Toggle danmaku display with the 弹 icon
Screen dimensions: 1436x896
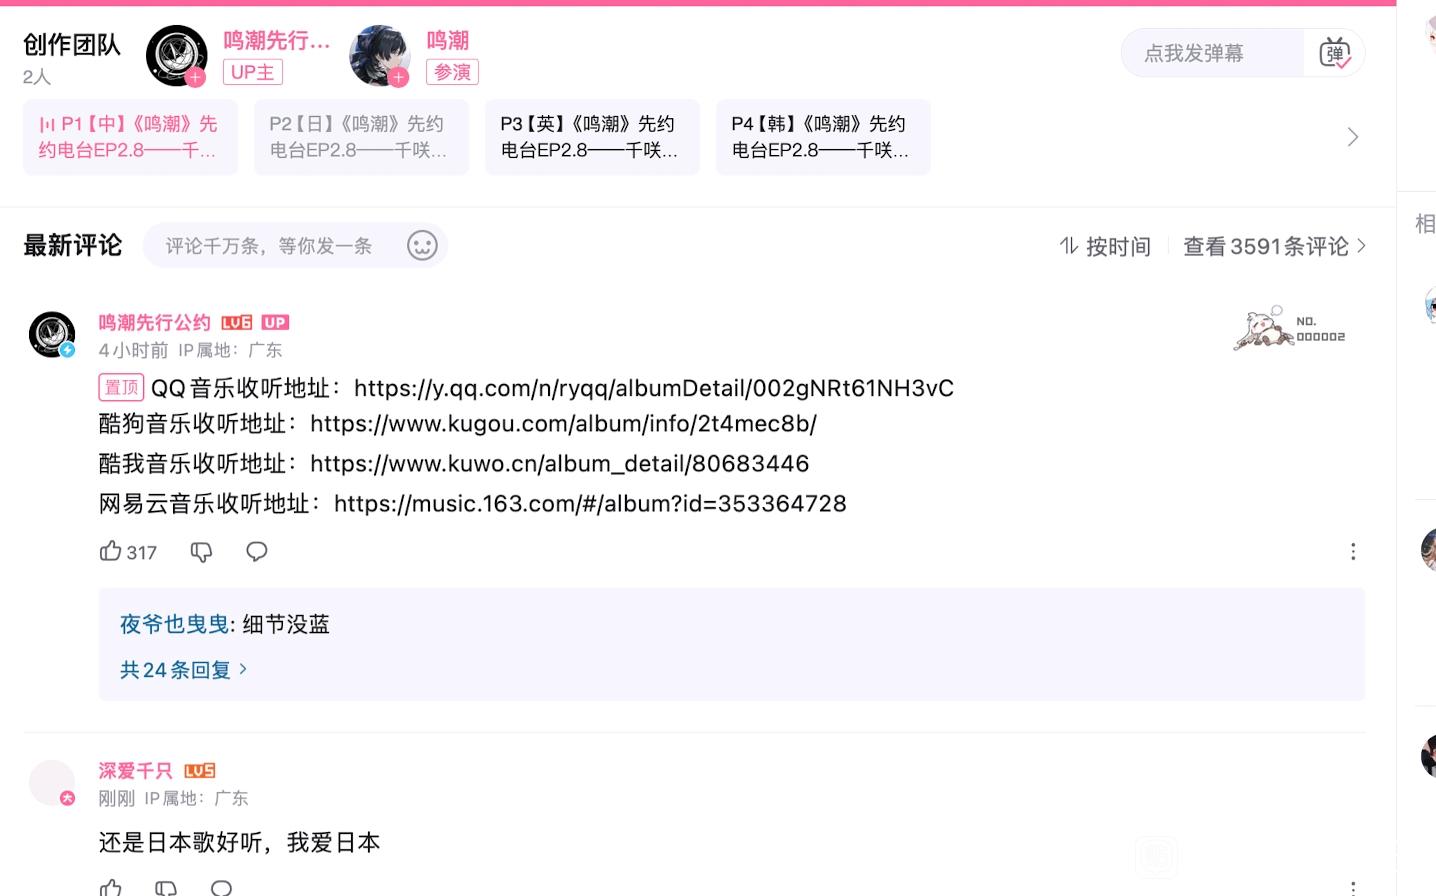tap(1335, 53)
